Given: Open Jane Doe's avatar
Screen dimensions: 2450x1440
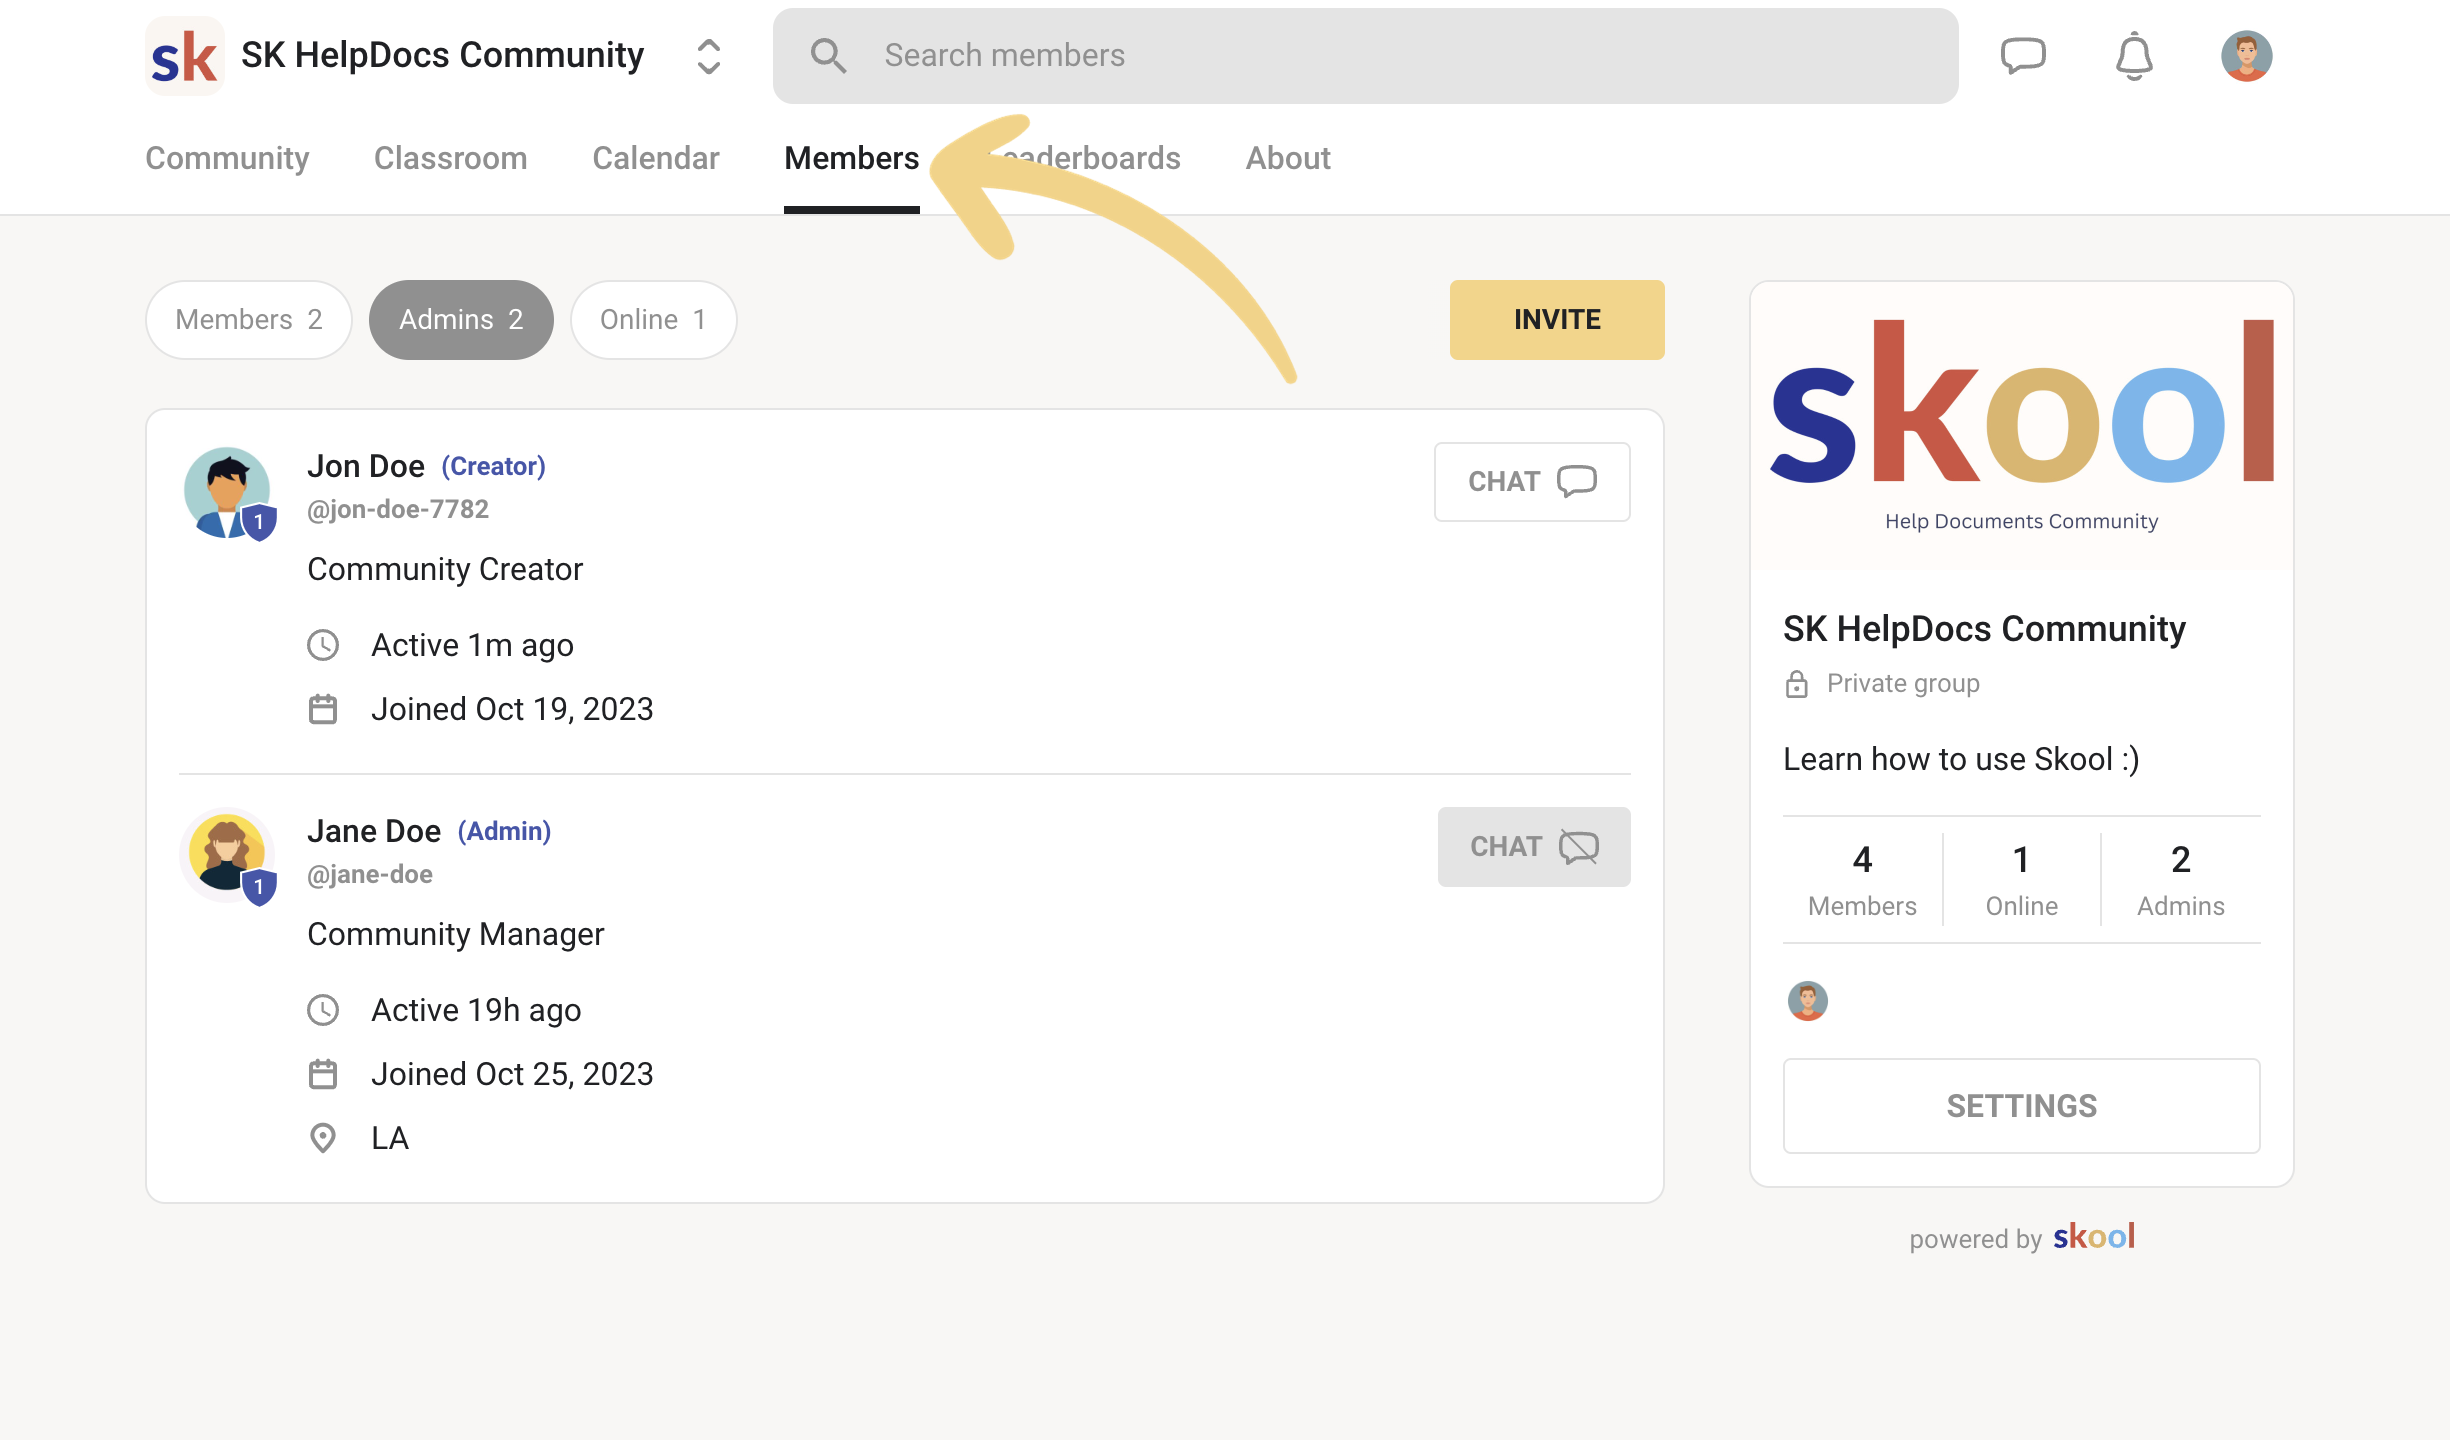Looking at the screenshot, I should pyautogui.click(x=226, y=855).
